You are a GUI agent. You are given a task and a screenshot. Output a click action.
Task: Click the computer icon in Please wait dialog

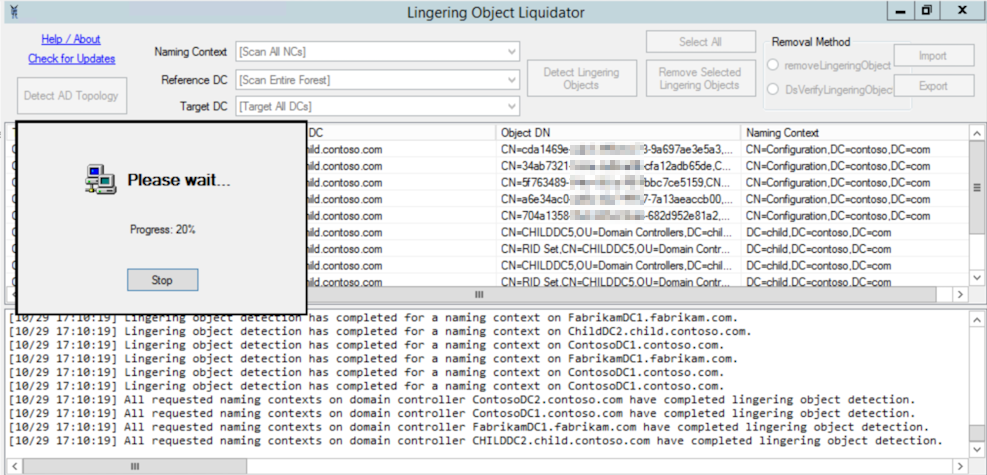pyautogui.click(x=101, y=180)
